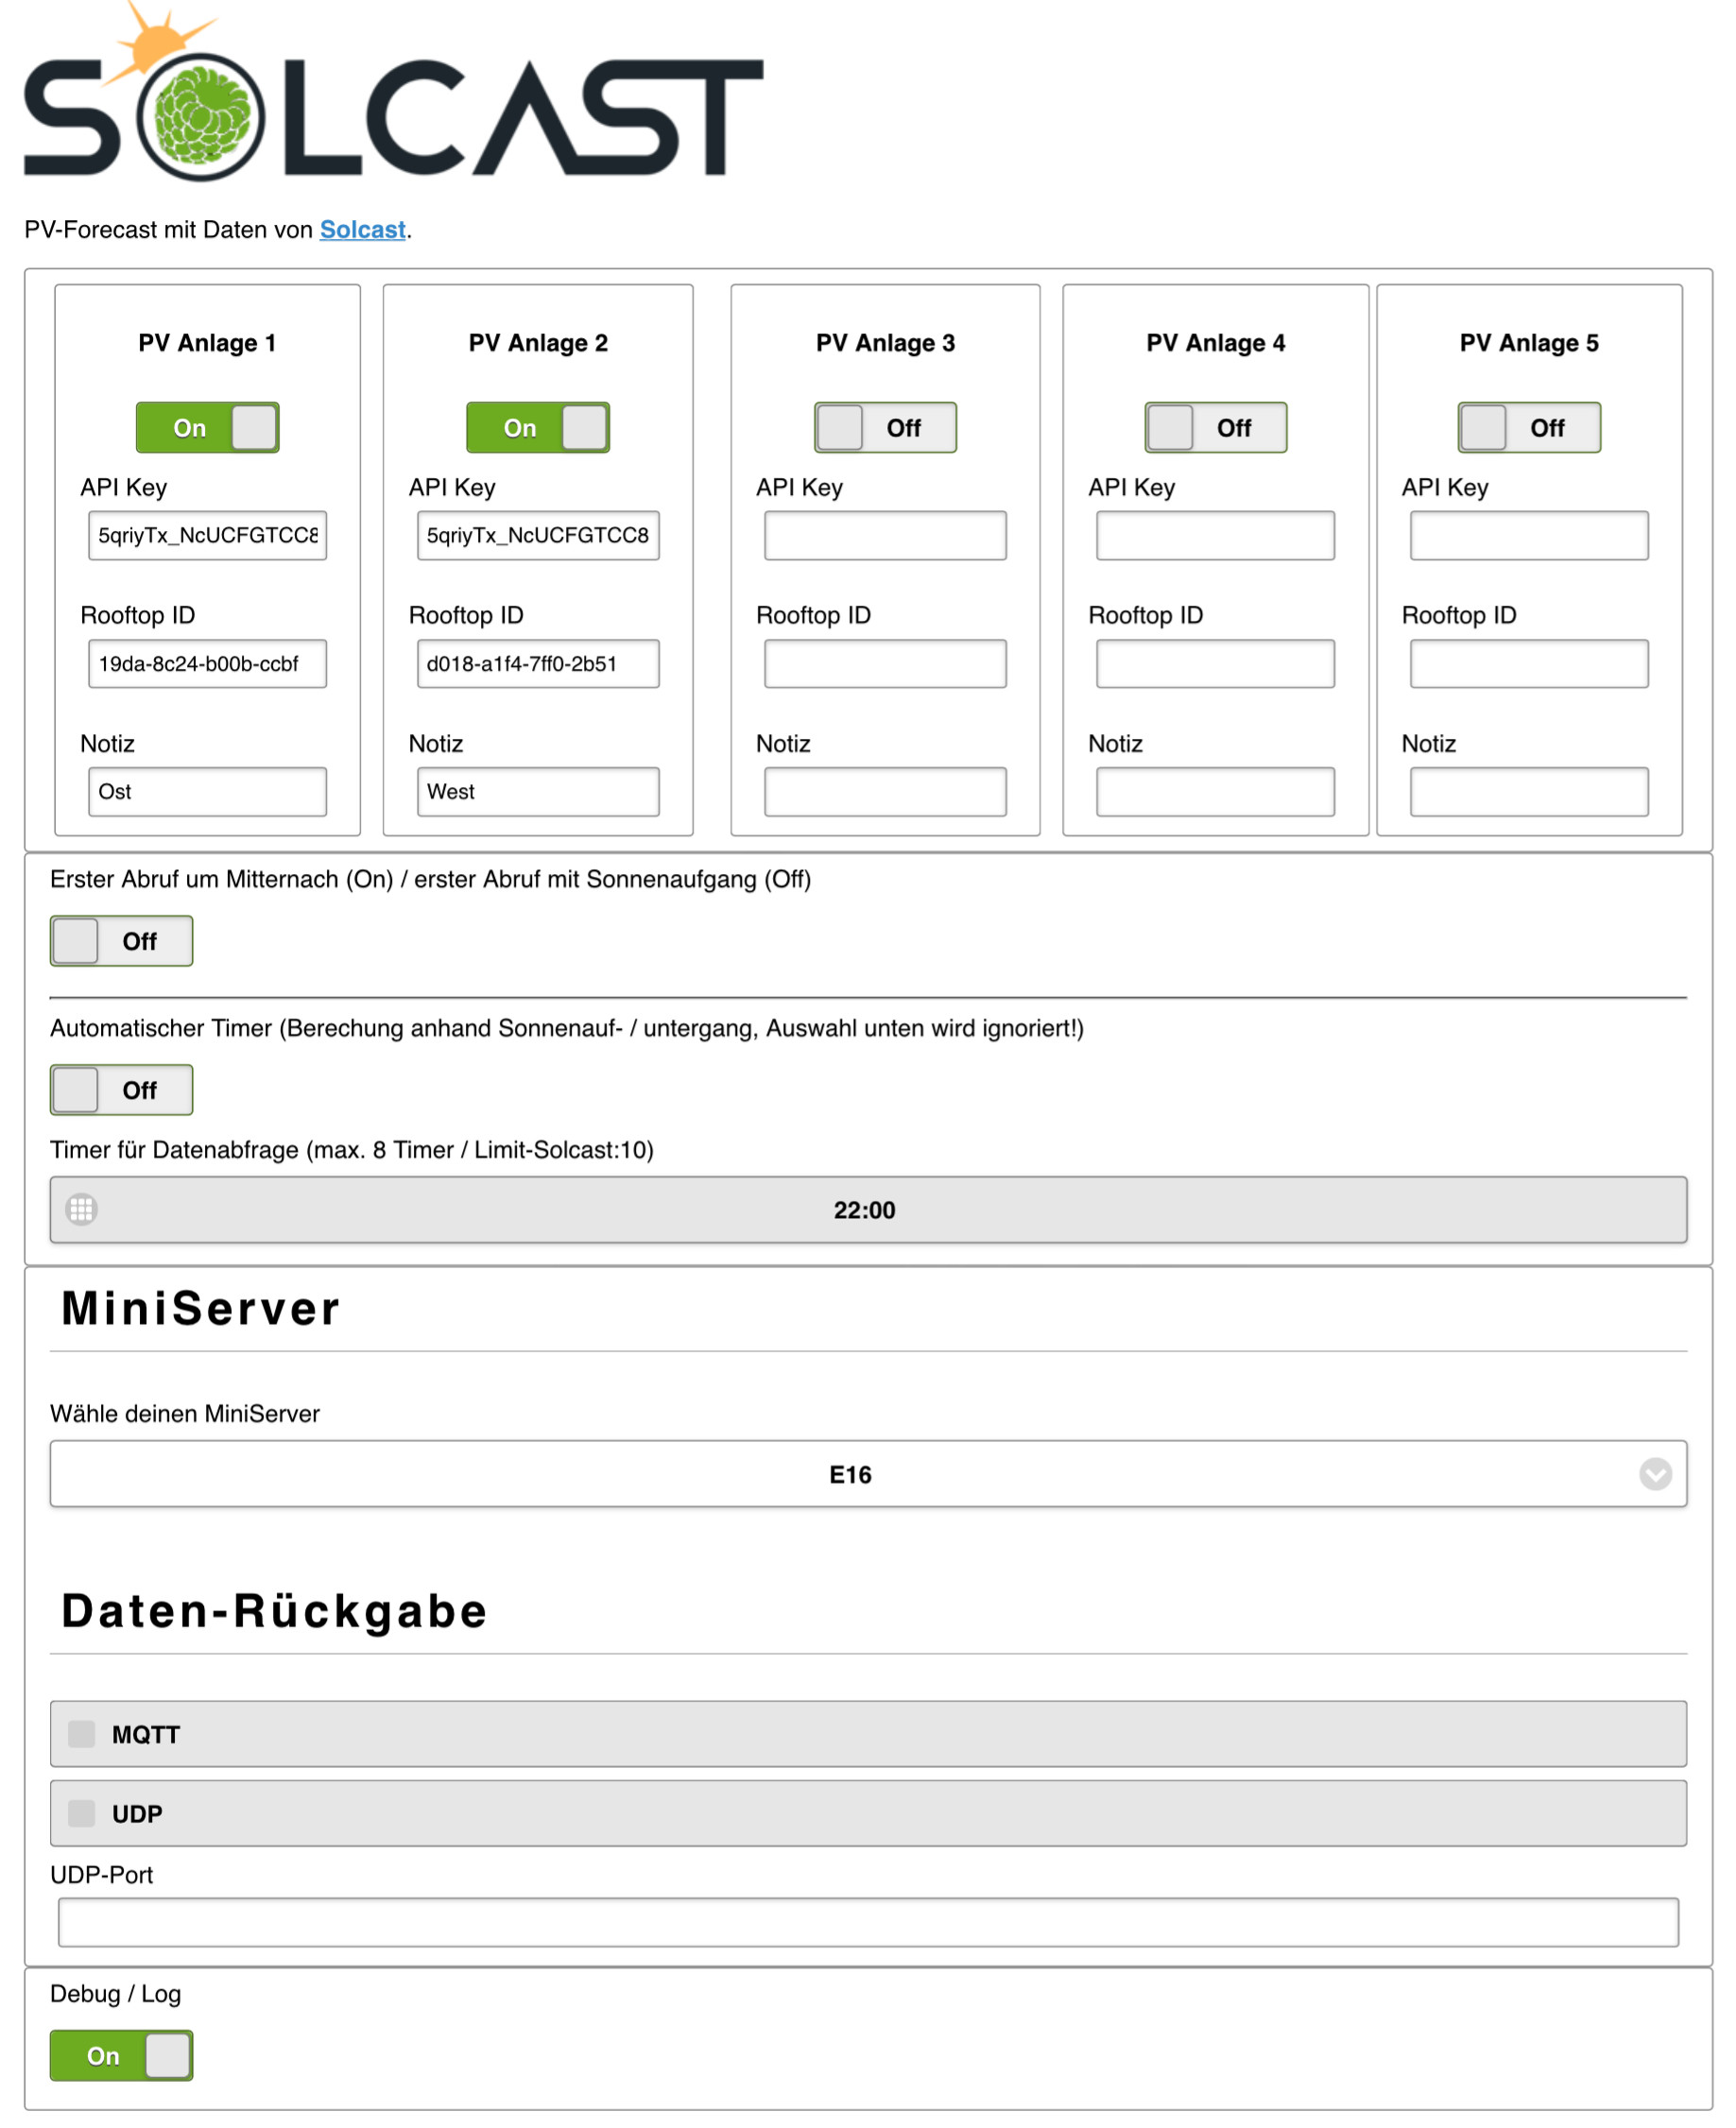This screenshot has width=1736, height=2128.
Task: Open the 22:00 timer selection dropdown
Action: pos(868,1210)
